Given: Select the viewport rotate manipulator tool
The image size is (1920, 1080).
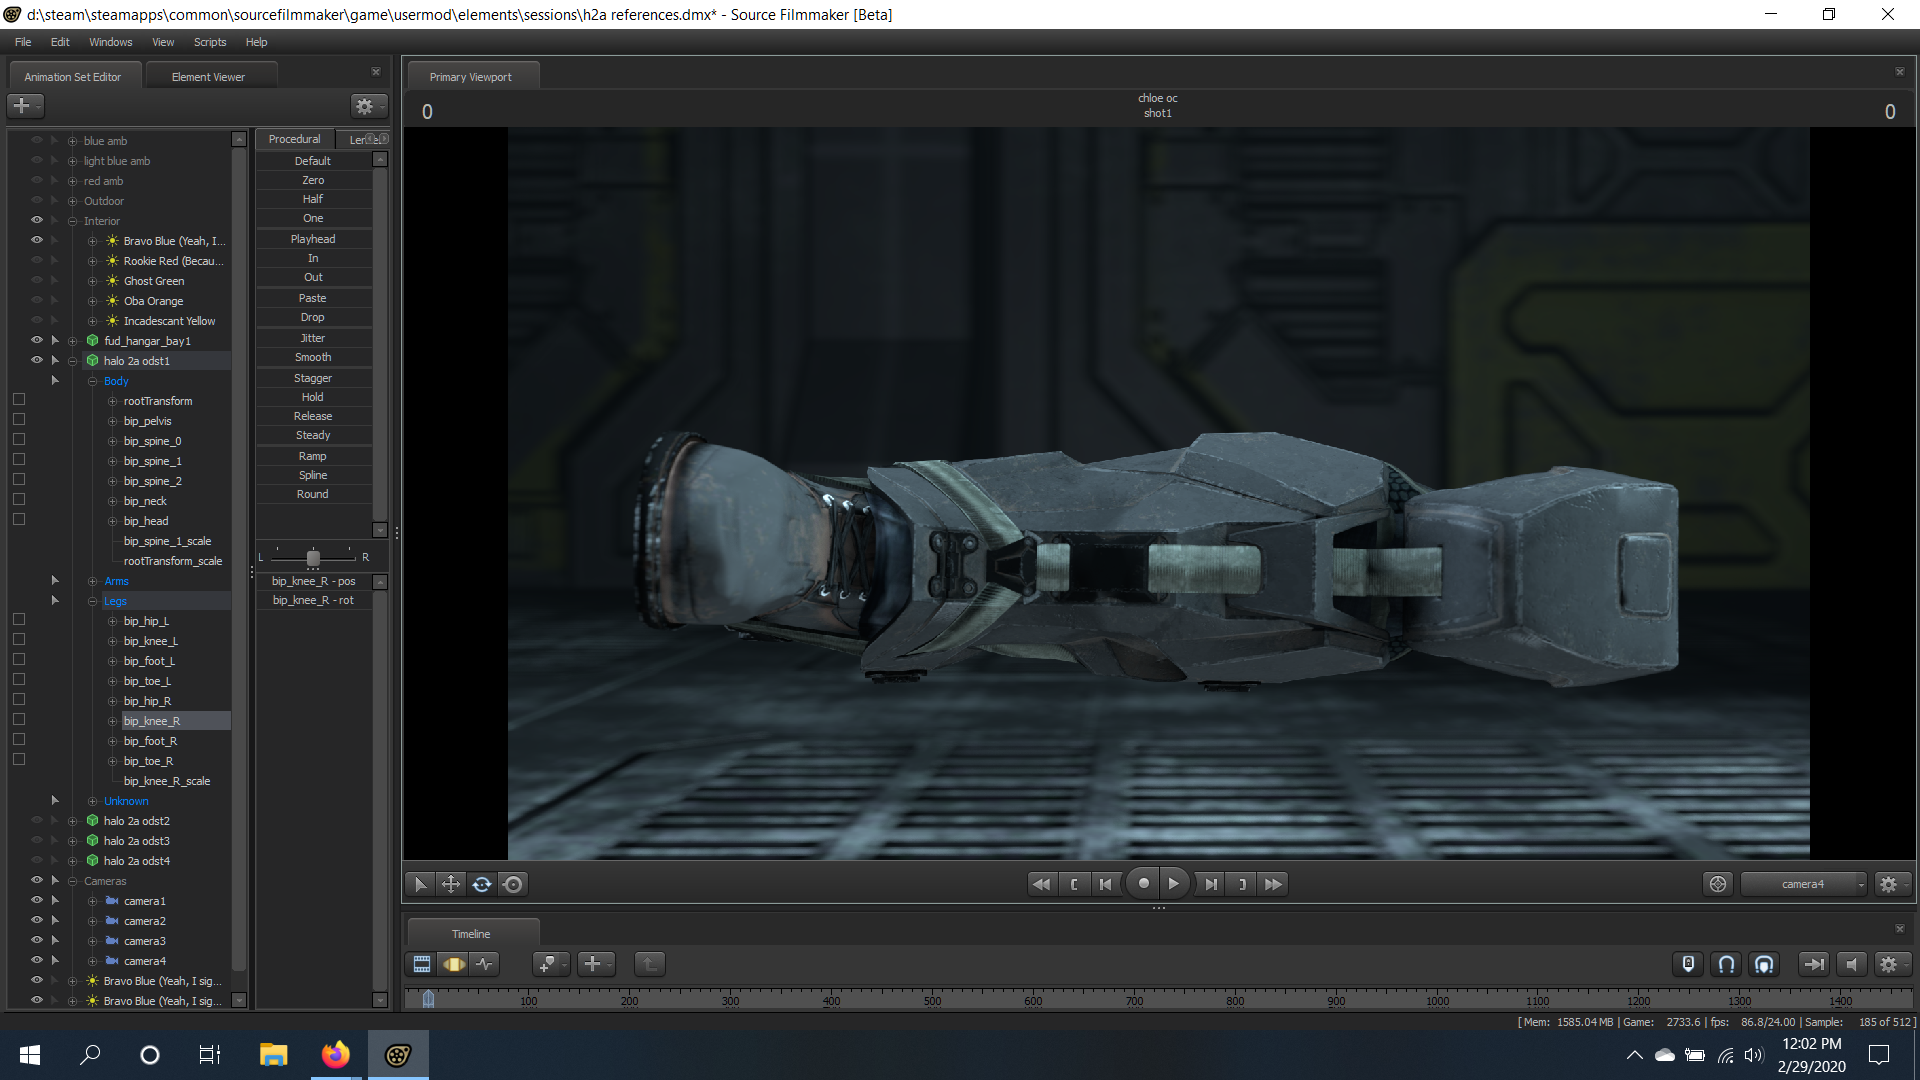Looking at the screenshot, I should click(482, 884).
